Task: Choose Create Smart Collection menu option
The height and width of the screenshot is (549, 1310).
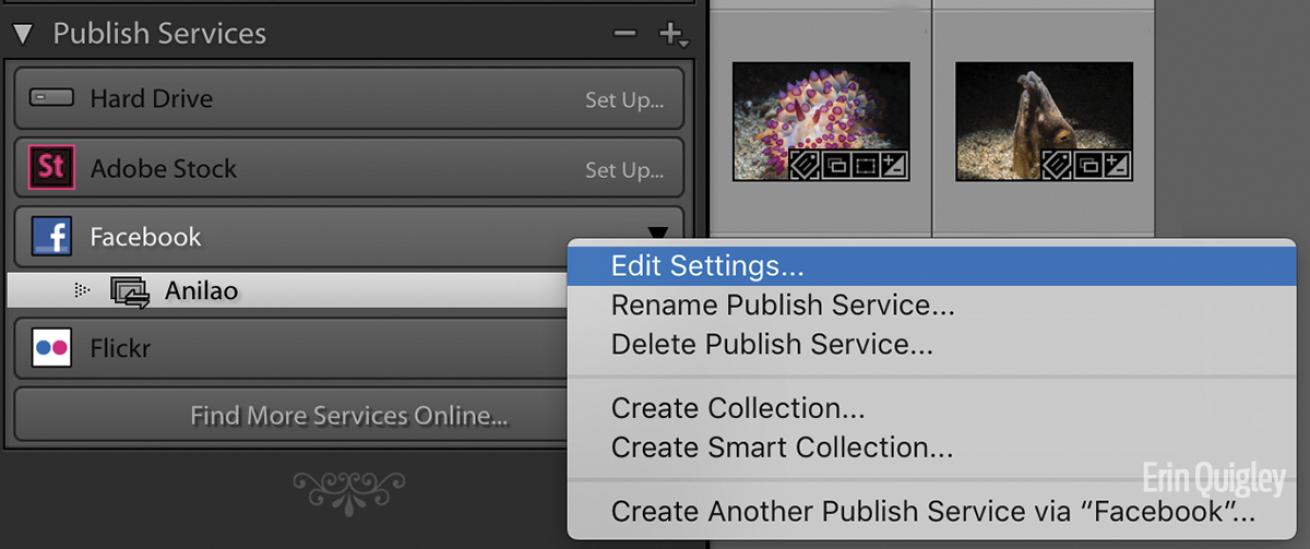Action: [x=781, y=447]
